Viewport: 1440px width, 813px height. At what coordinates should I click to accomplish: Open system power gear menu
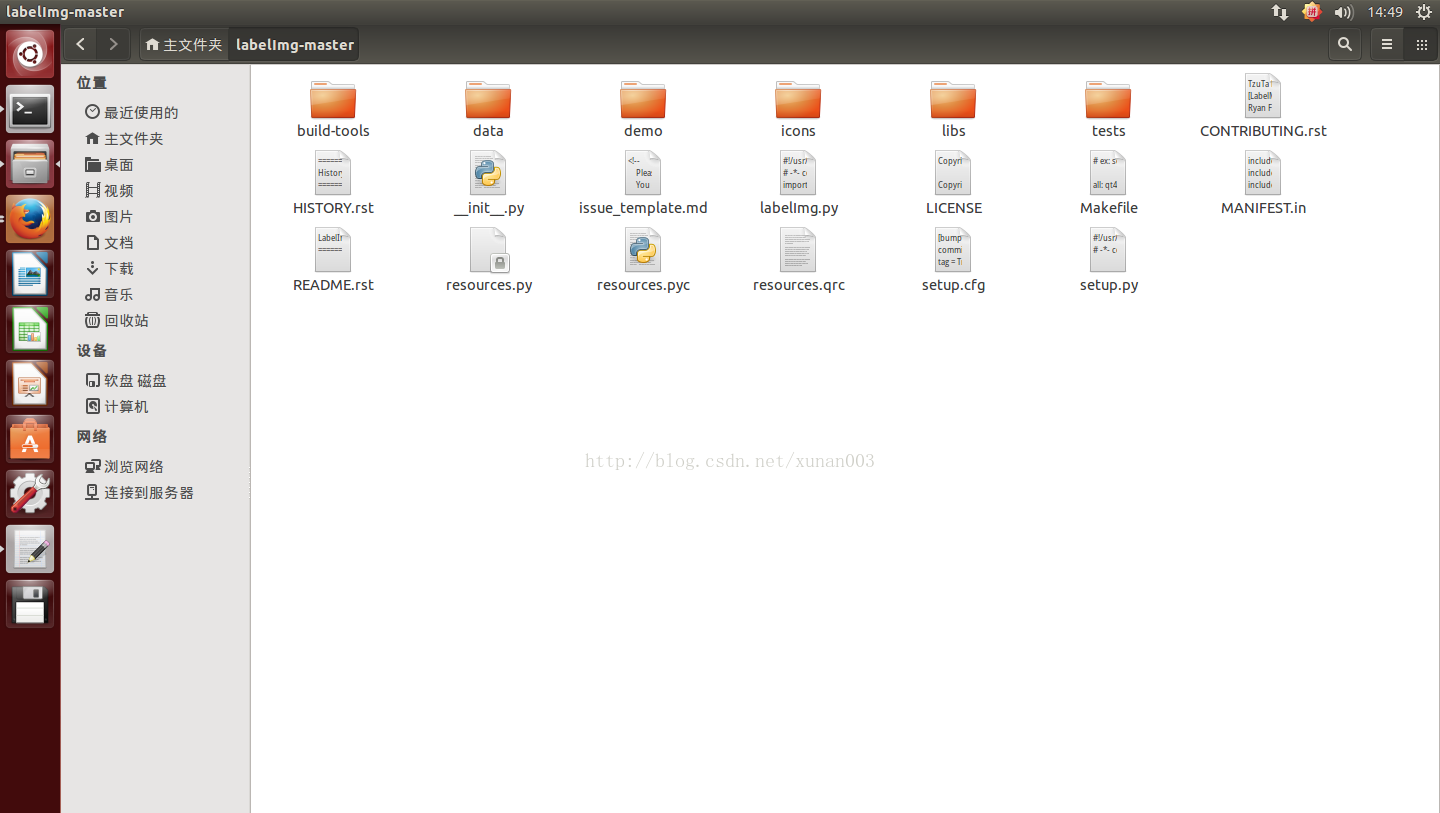1424,12
